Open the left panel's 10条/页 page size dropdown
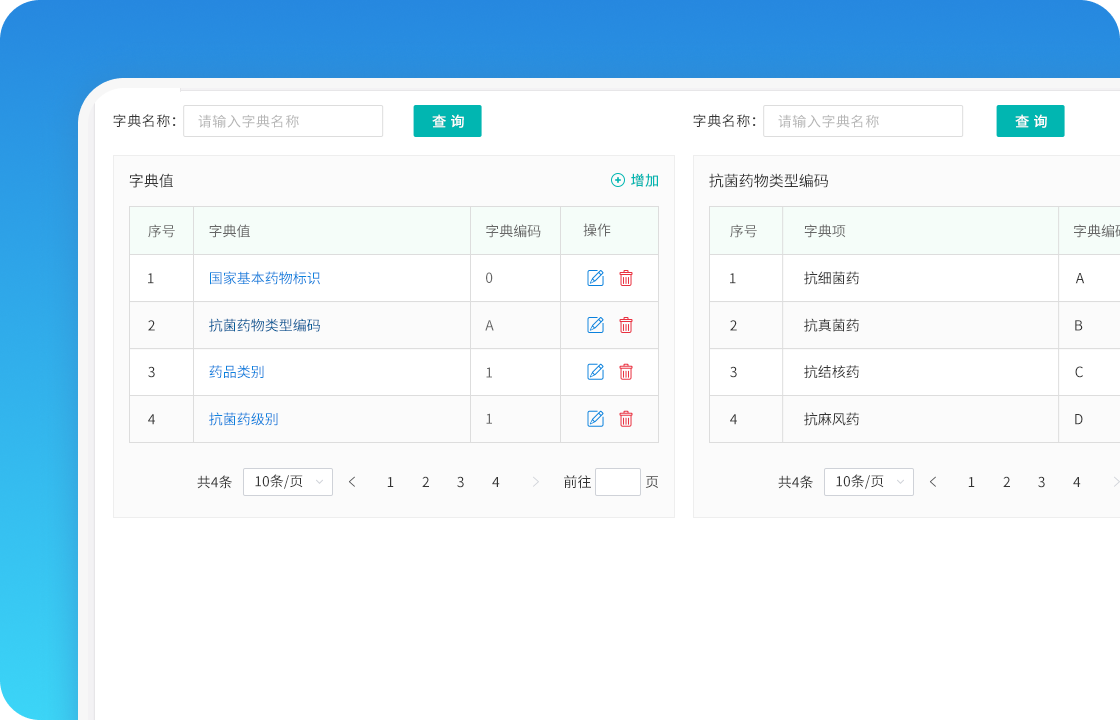 point(288,481)
